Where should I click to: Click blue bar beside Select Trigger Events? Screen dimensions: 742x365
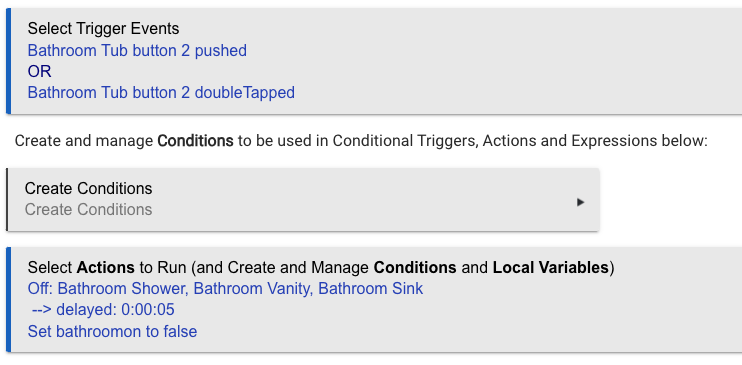[x=8, y=61]
